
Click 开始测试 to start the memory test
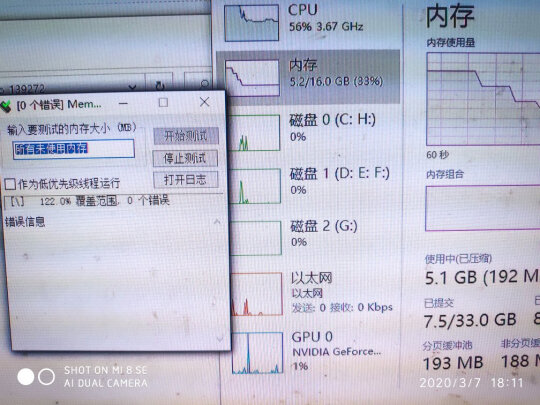(x=186, y=136)
